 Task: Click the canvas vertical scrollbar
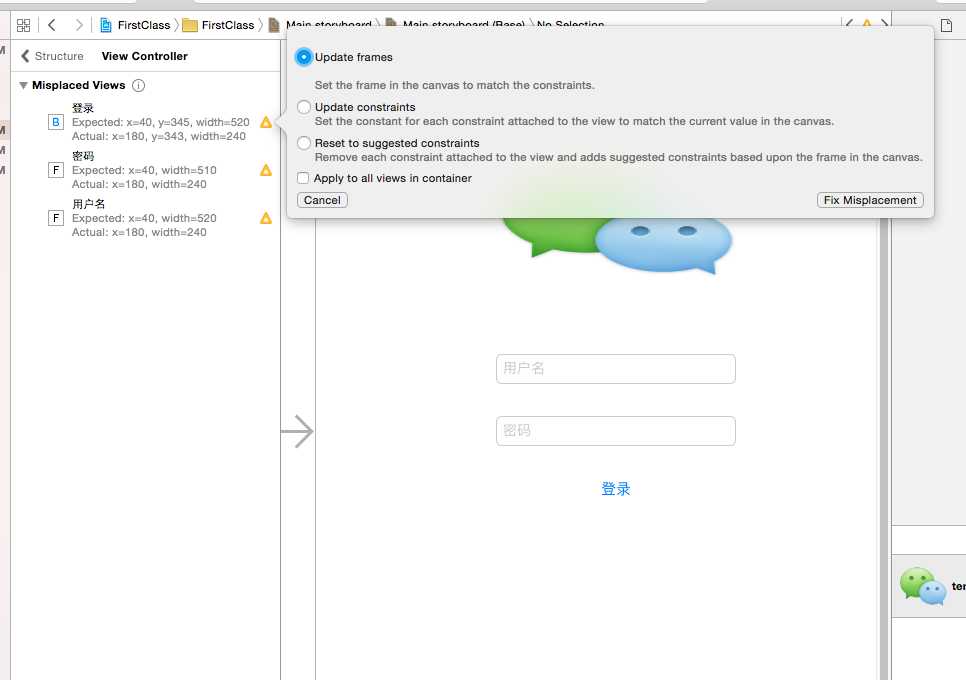pyautogui.click(x=883, y=448)
